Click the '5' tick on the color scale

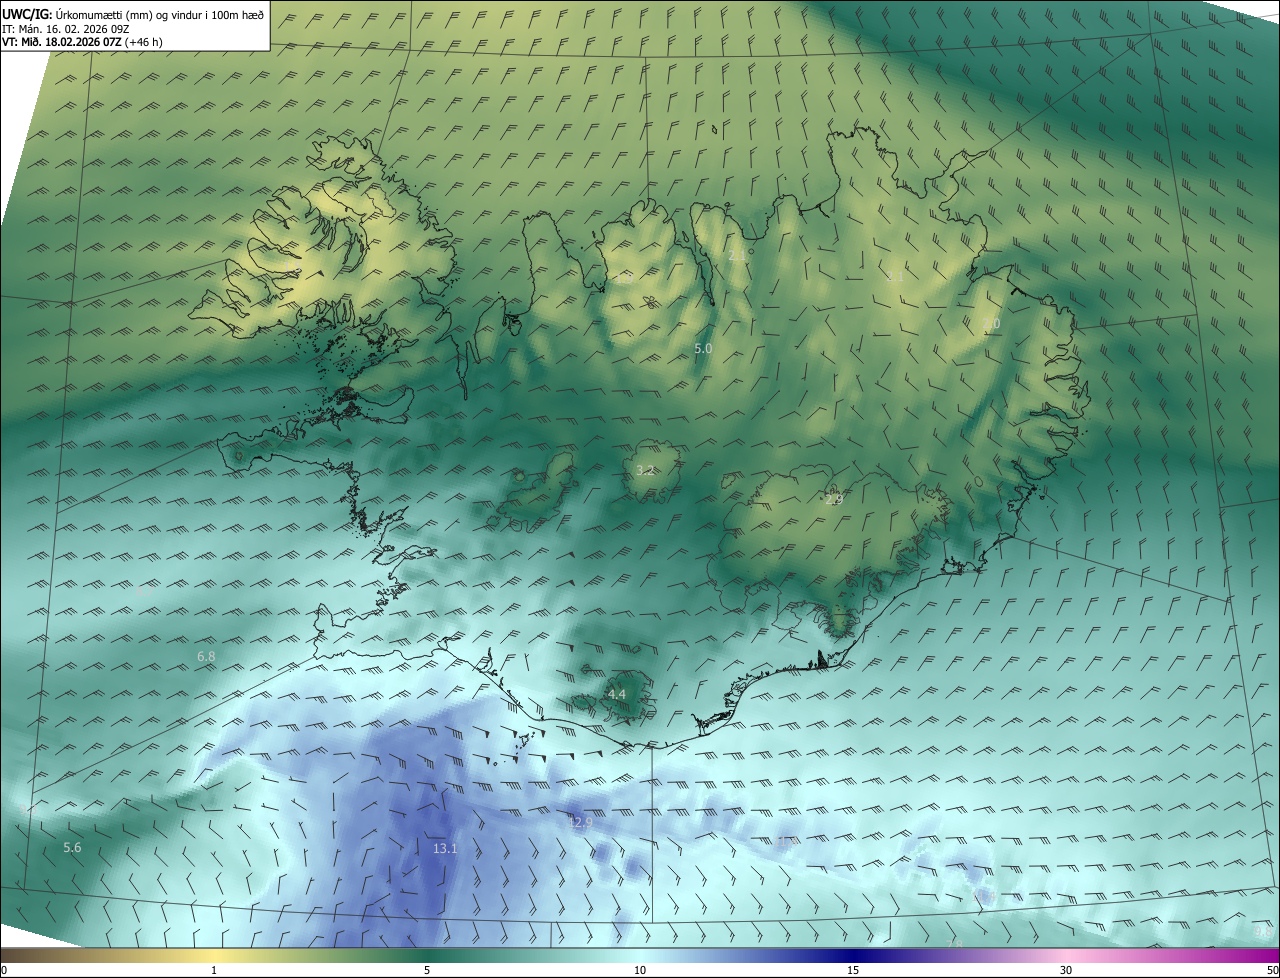pyautogui.click(x=427, y=970)
